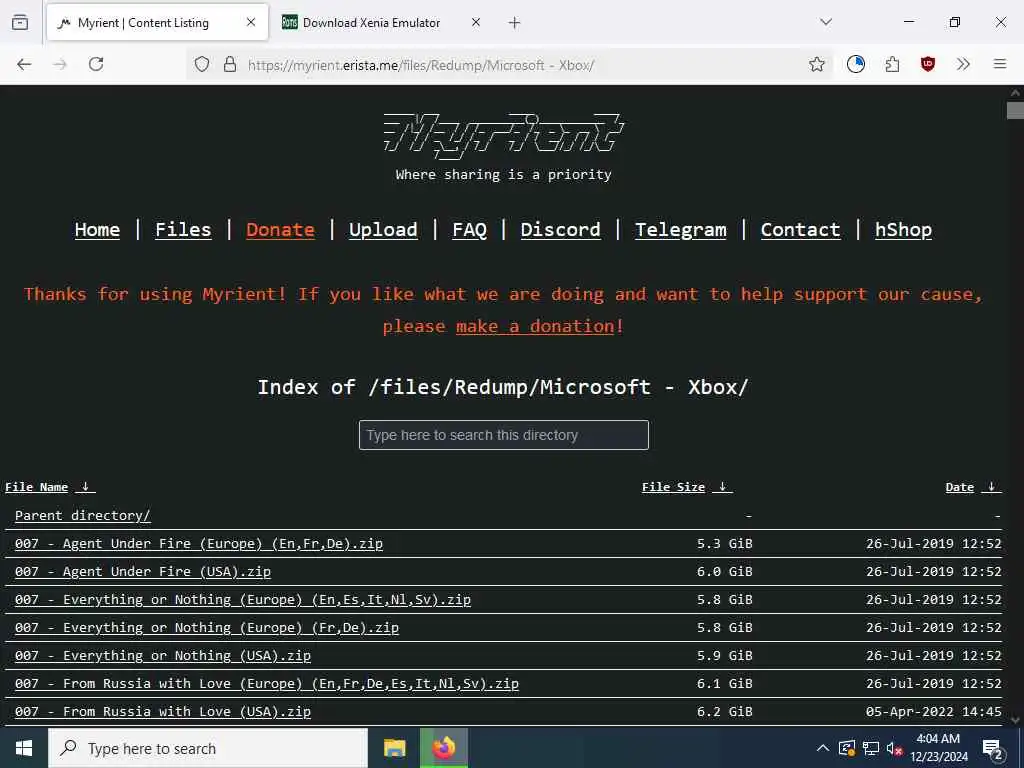Open the Contact link
Viewport: 1024px width, 768px height.
coord(801,230)
